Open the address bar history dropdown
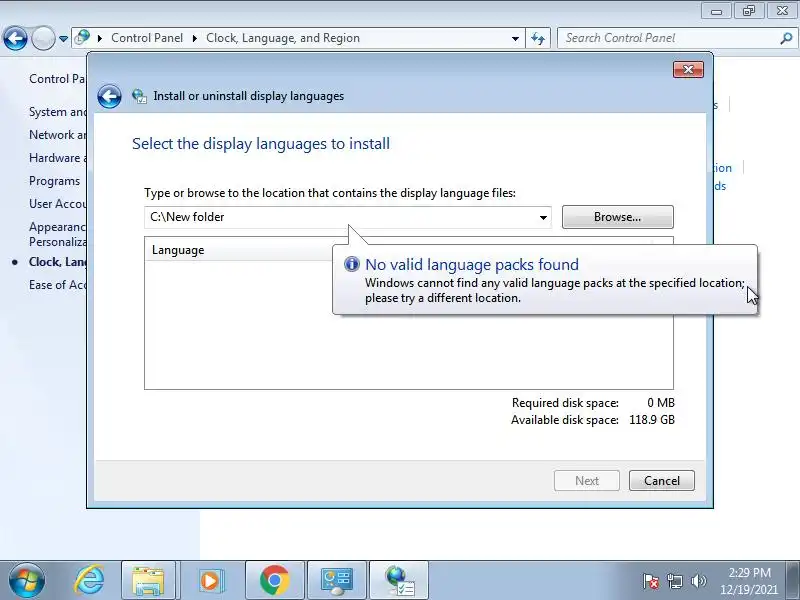The height and width of the screenshot is (600, 800). 515,38
